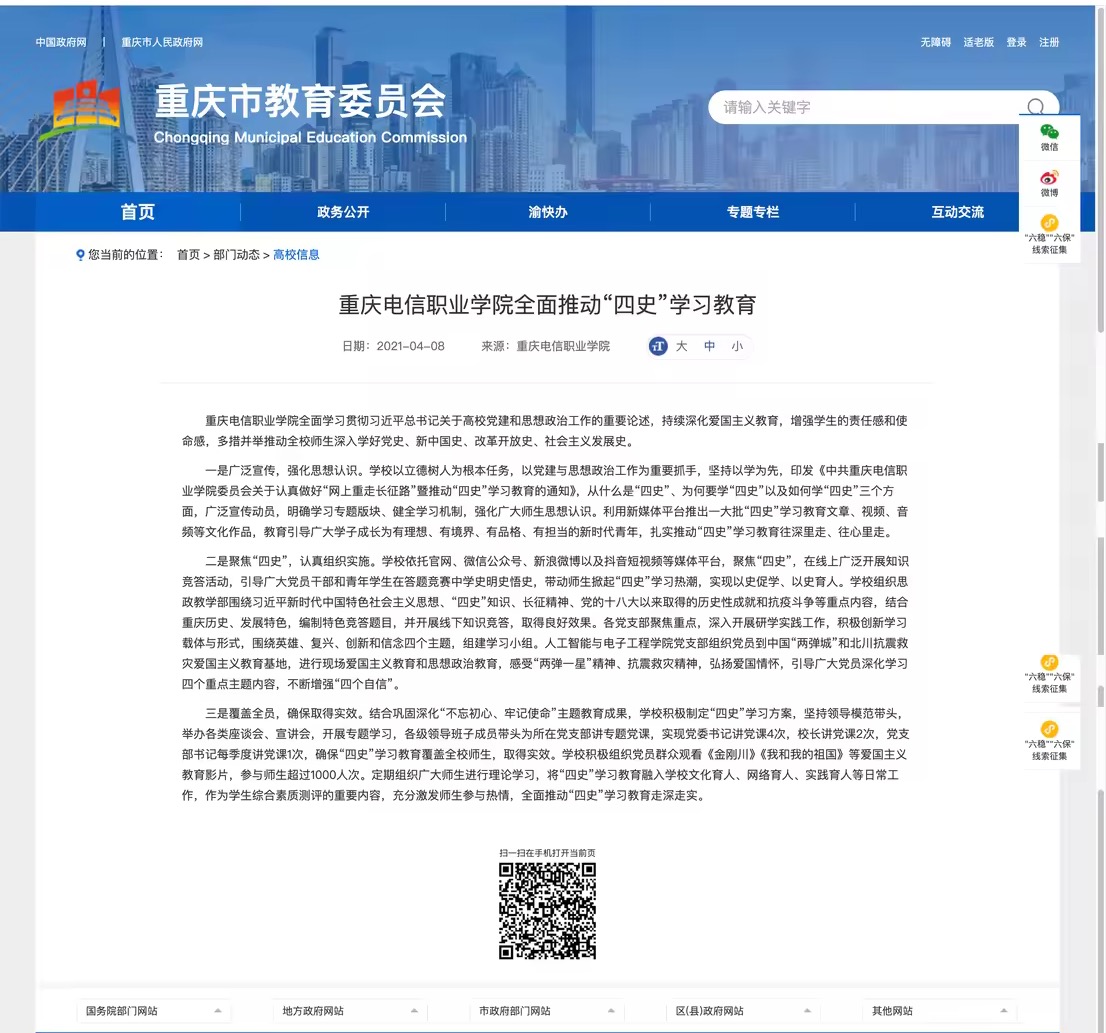This screenshot has height=1033, width=1106.
Task: Set font size to 大
Action: [x=681, y=346]
